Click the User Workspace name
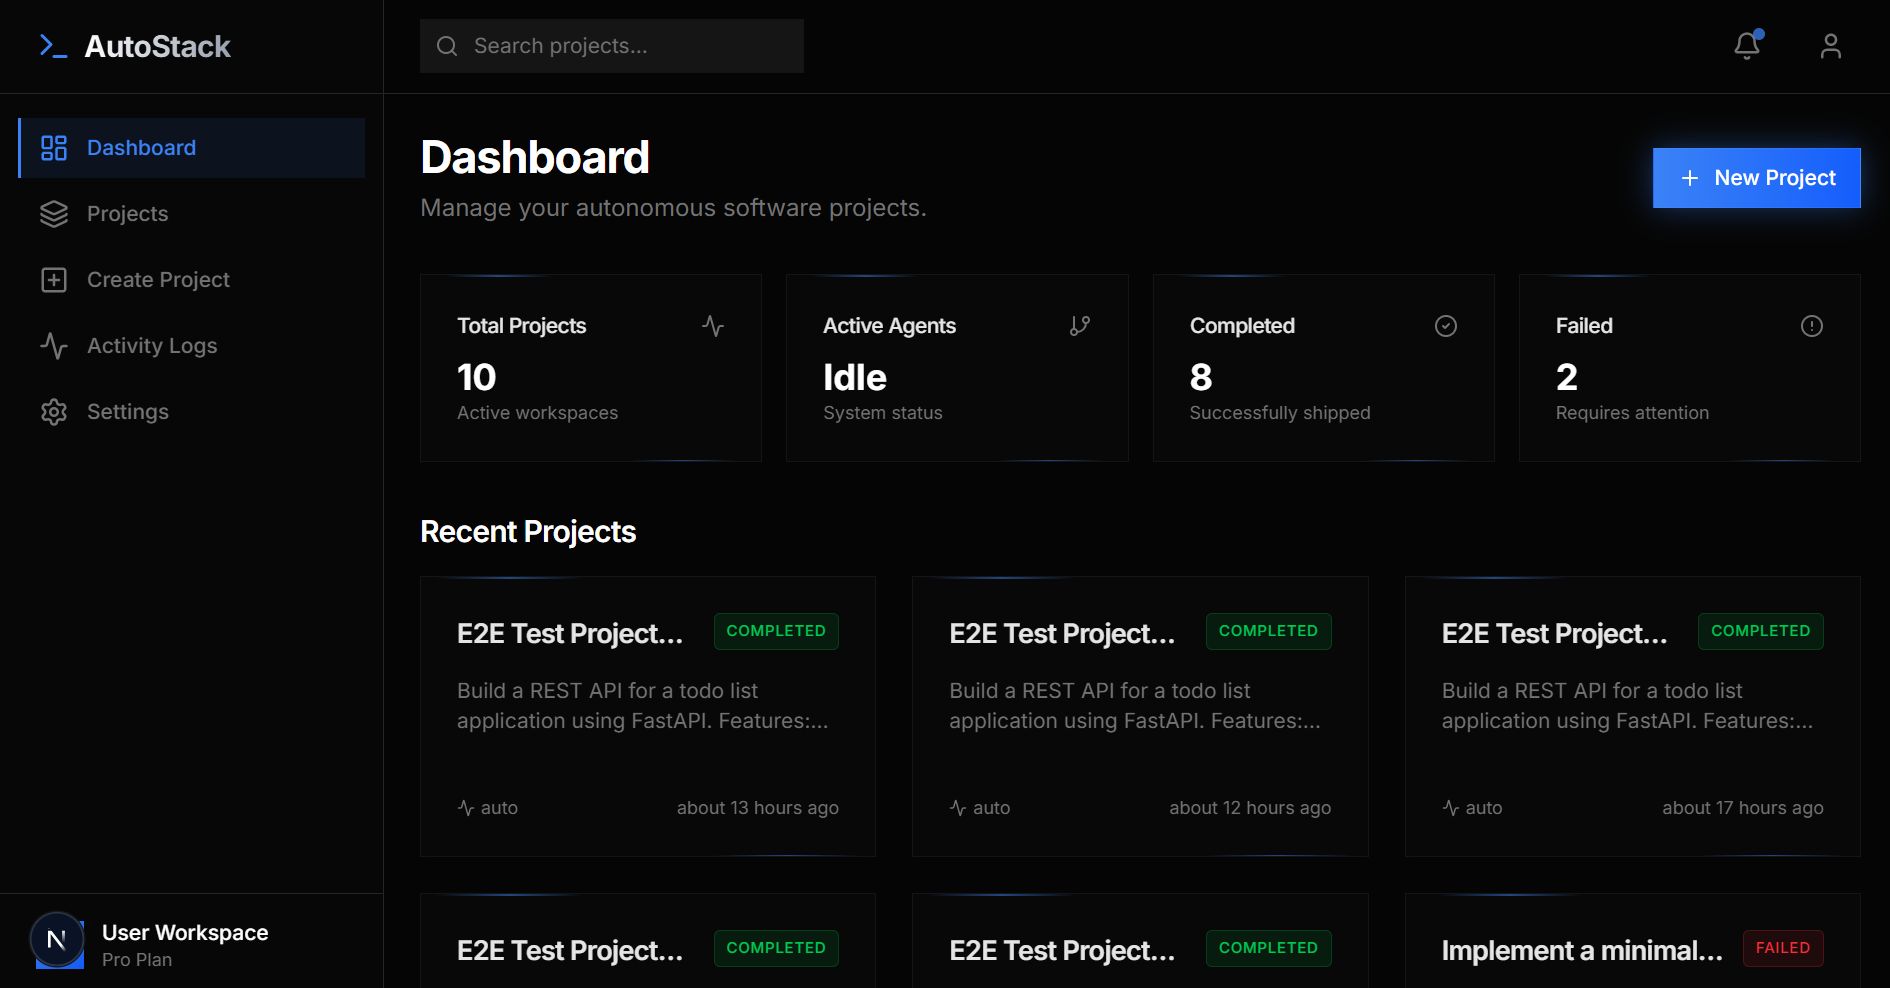The width and height of the screenshot is (1890, 988). pyautogui.click(x=185, y=933)
